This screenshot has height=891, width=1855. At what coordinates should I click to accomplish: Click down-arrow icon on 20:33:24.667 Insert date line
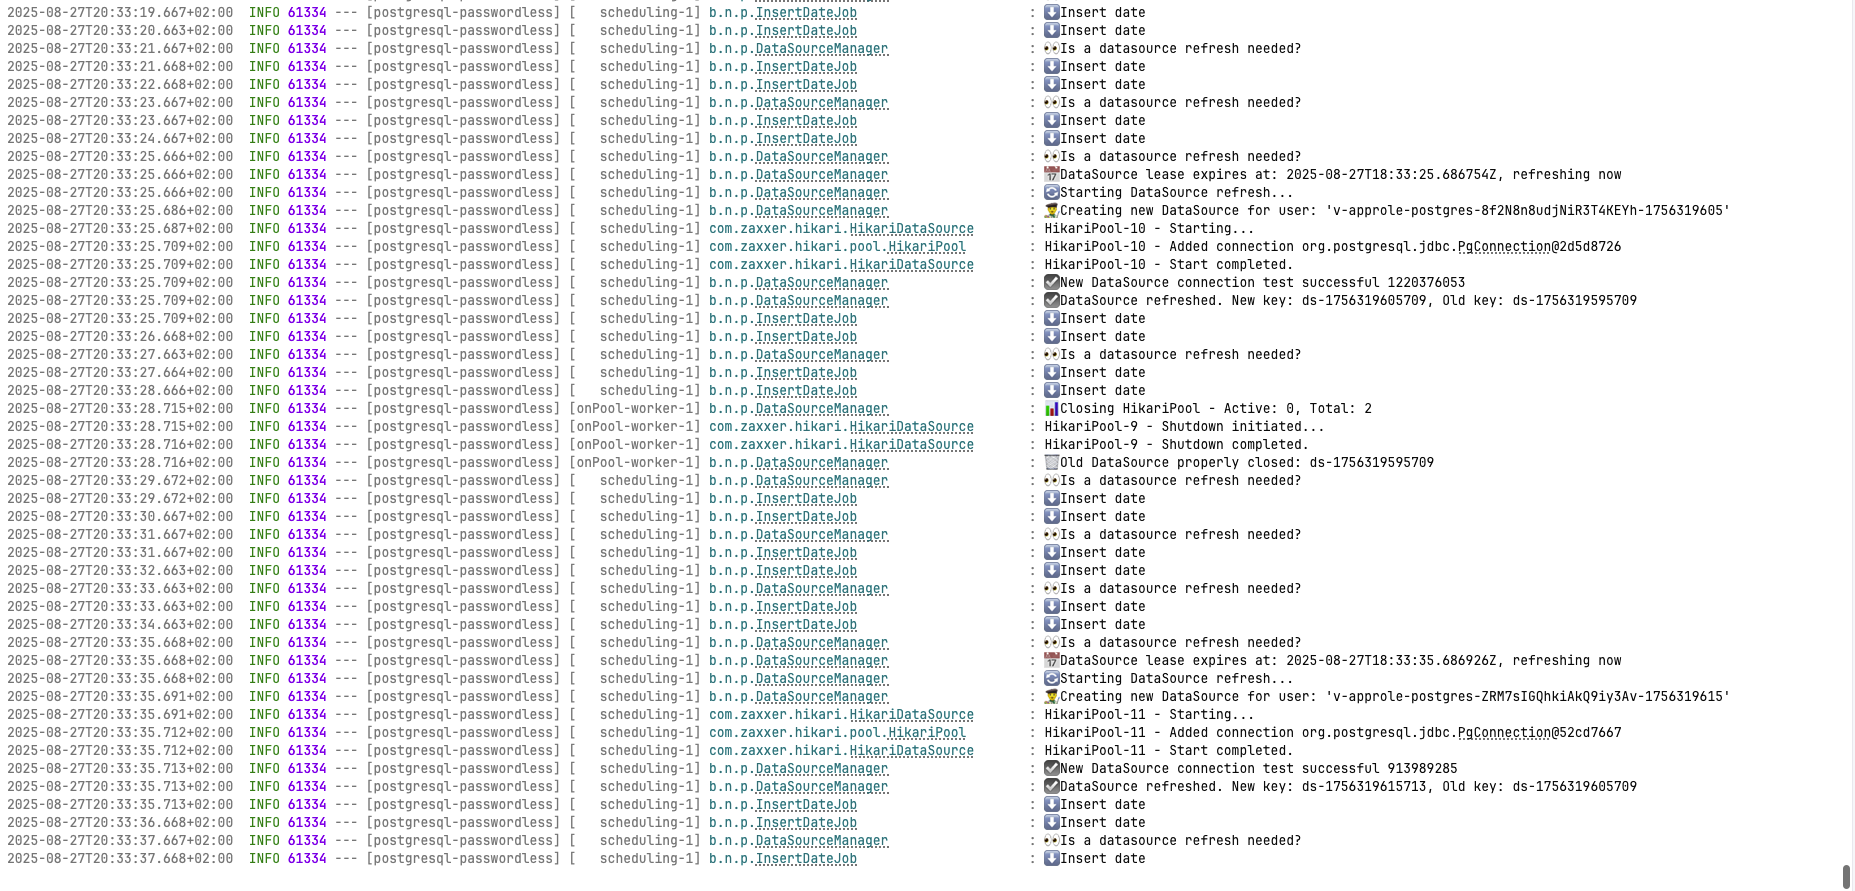coord(1051,138)
